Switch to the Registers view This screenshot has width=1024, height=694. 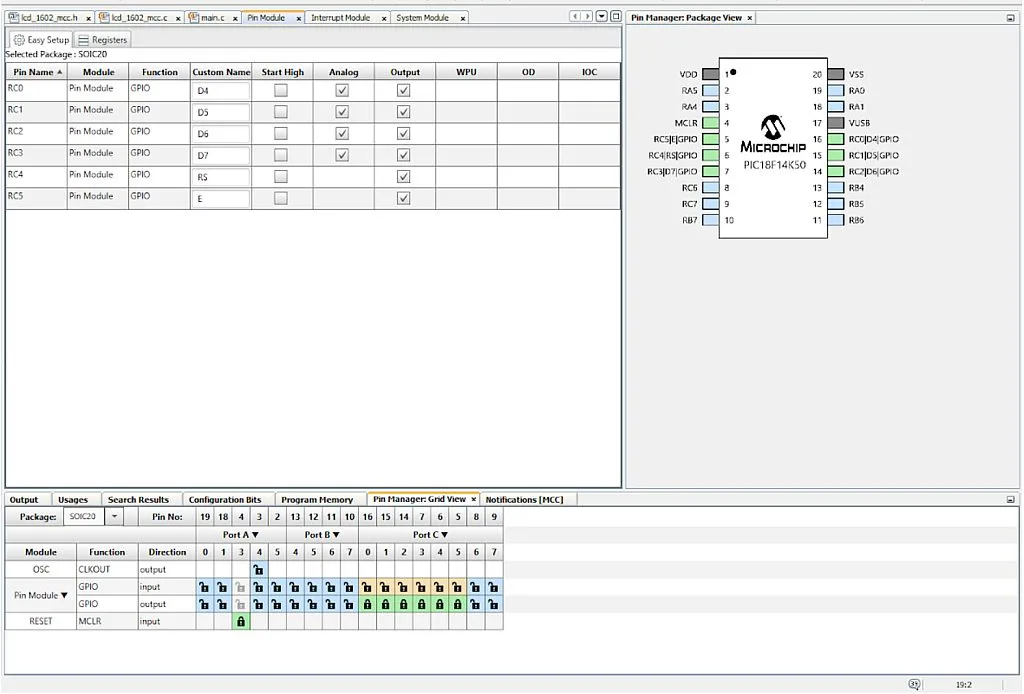pos(104,40)
